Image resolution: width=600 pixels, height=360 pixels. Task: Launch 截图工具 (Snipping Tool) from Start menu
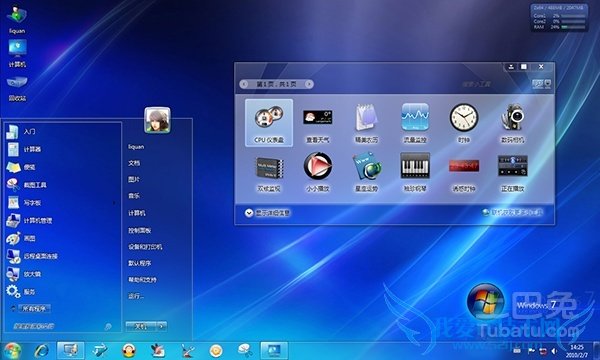point(61,185)
